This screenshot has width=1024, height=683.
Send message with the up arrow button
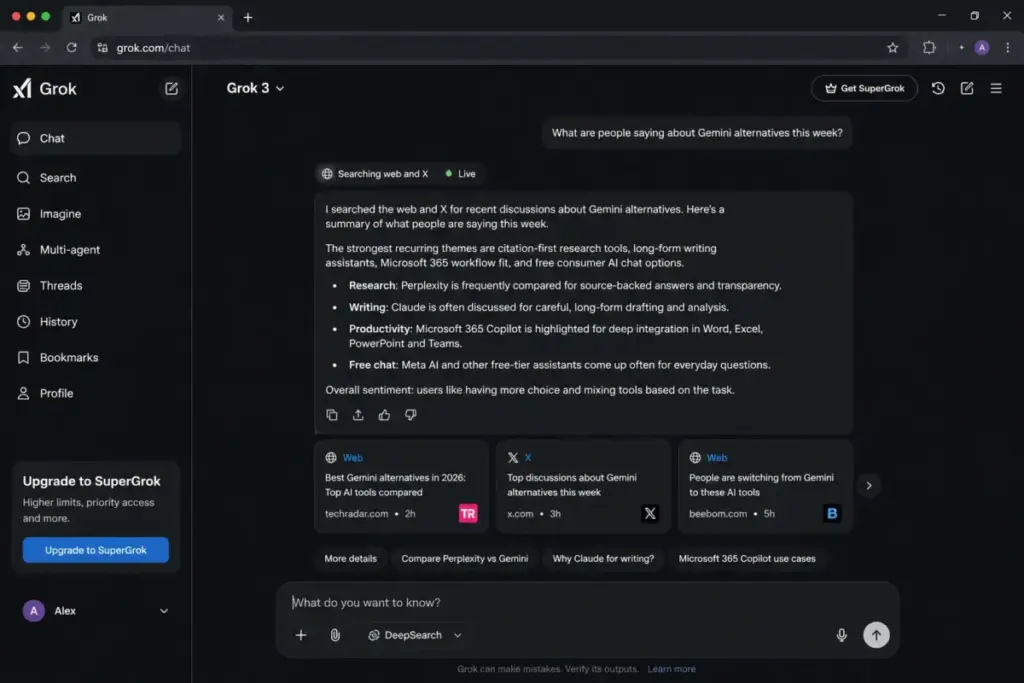tap(876, 635)
